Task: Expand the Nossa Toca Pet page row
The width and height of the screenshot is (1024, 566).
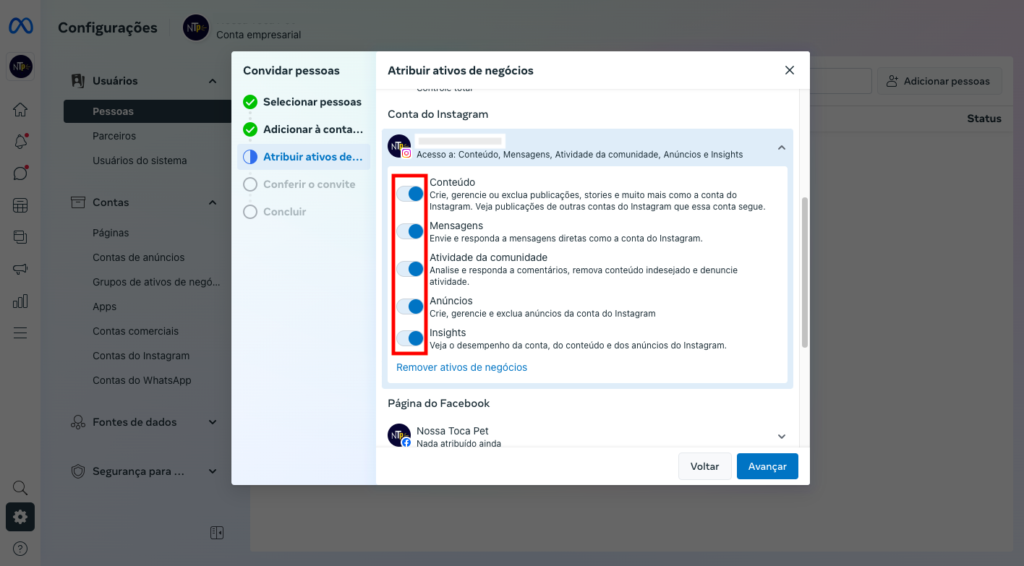Action: [782, 437]
